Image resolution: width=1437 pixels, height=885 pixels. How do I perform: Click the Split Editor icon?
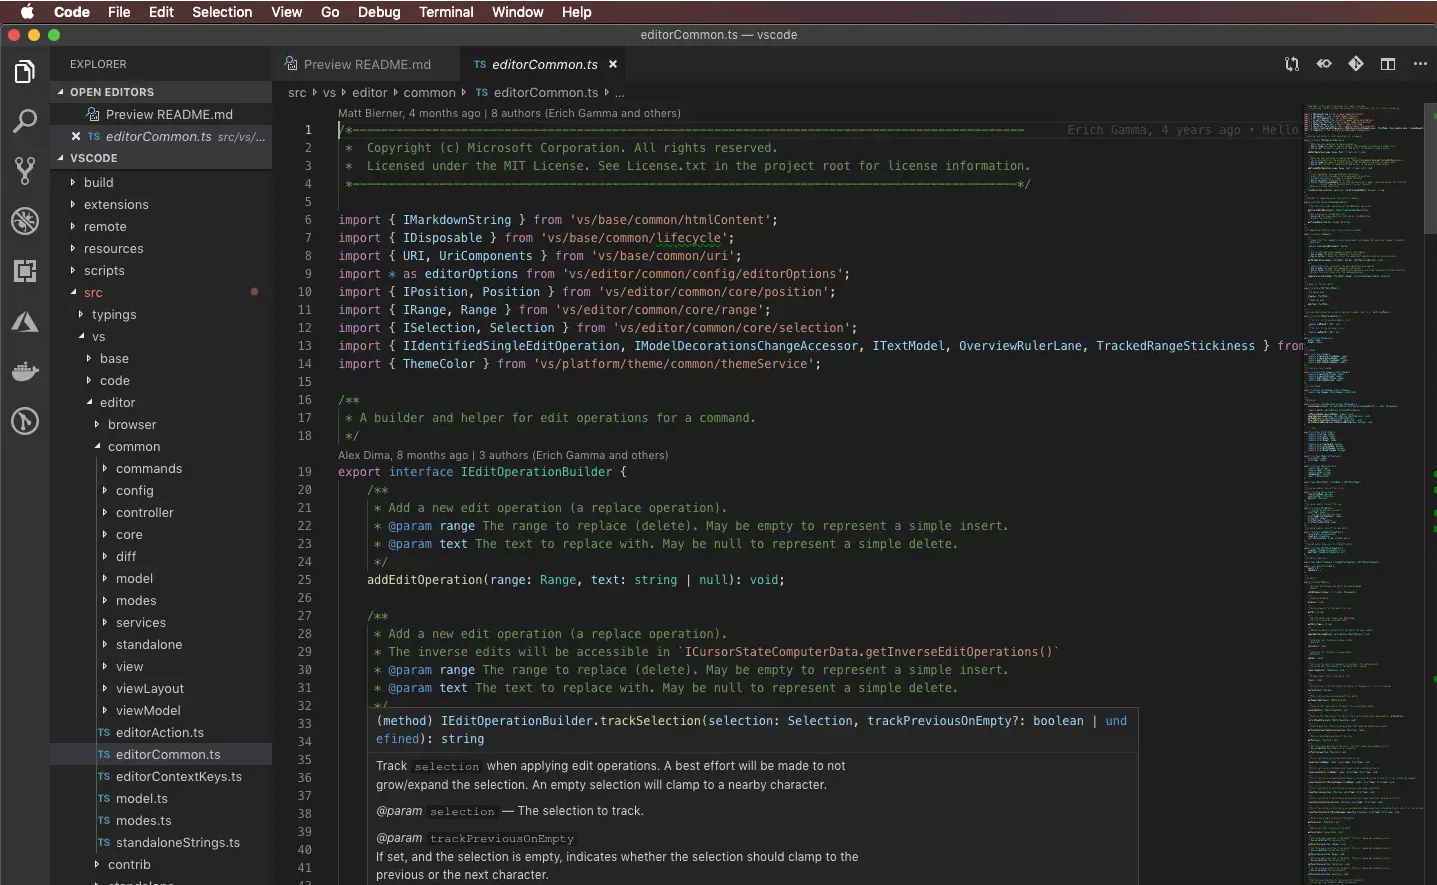[x=1388, y=64]
